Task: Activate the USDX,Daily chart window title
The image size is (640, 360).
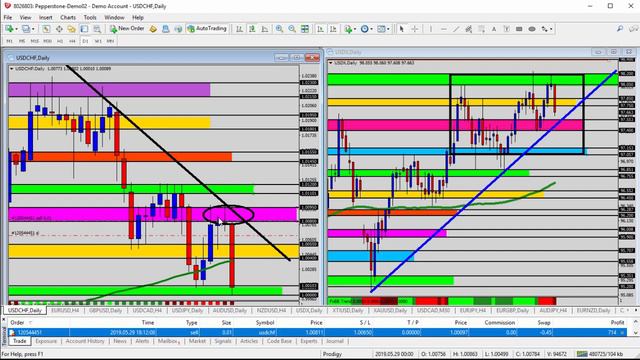Action: [348, 52]
